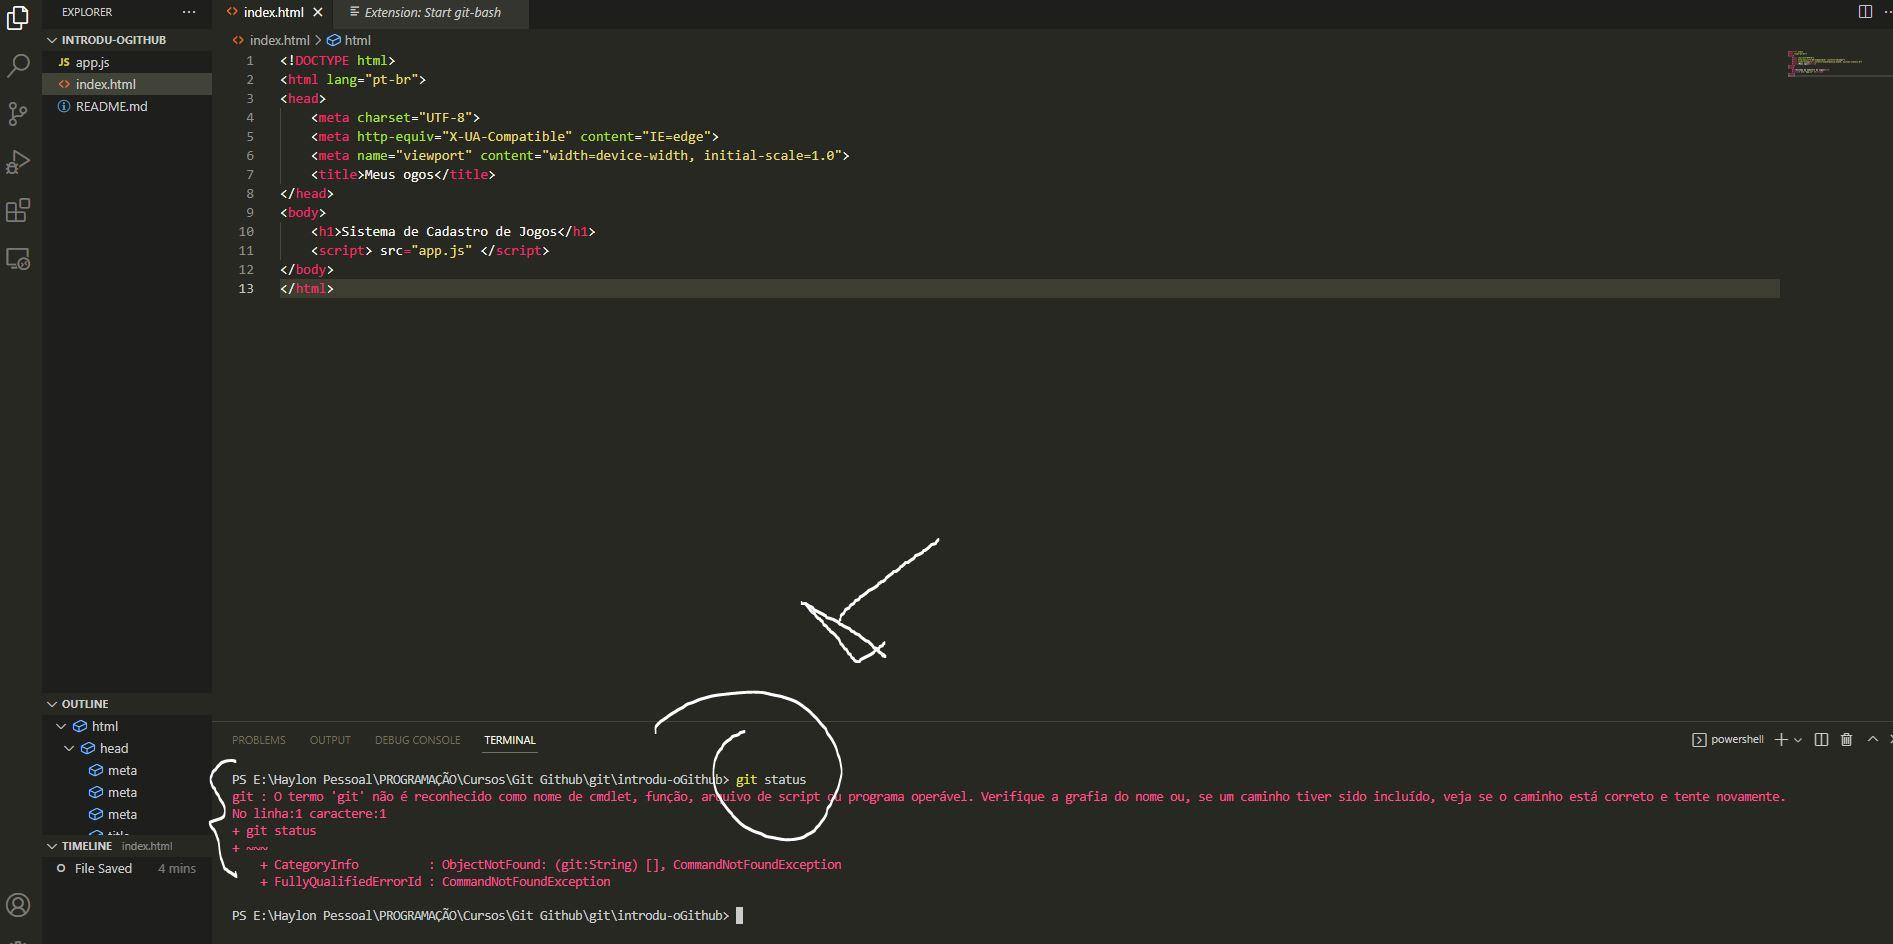Switch to the TERMINAL panel tab
This screenshot has height=944, width=1893.
(510, 740)
